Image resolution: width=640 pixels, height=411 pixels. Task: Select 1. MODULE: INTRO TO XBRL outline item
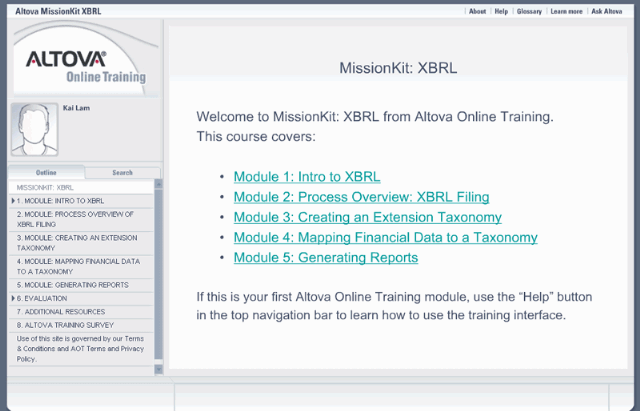pyautogui.click(x=81, y=201)
